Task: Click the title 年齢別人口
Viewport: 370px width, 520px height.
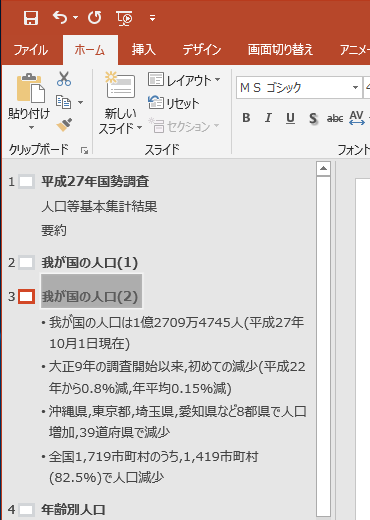Action: click(x=73, y=510)
